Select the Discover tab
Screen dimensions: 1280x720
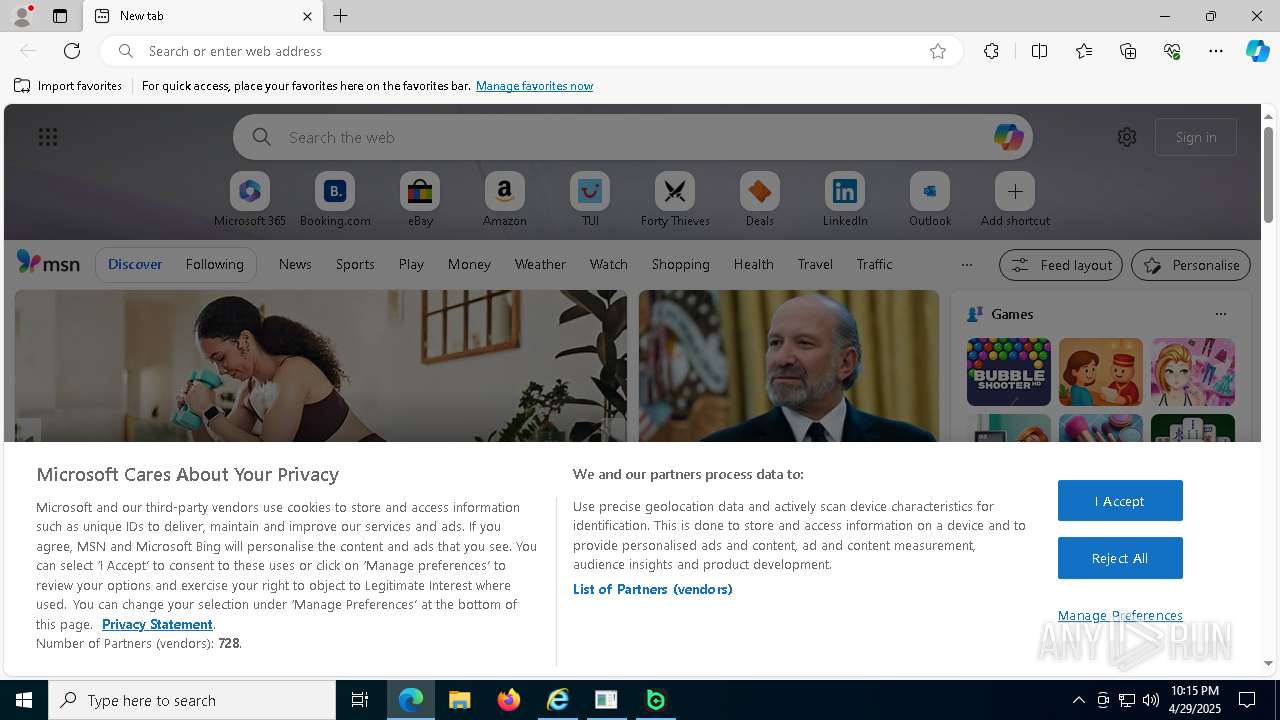(135, 264)
